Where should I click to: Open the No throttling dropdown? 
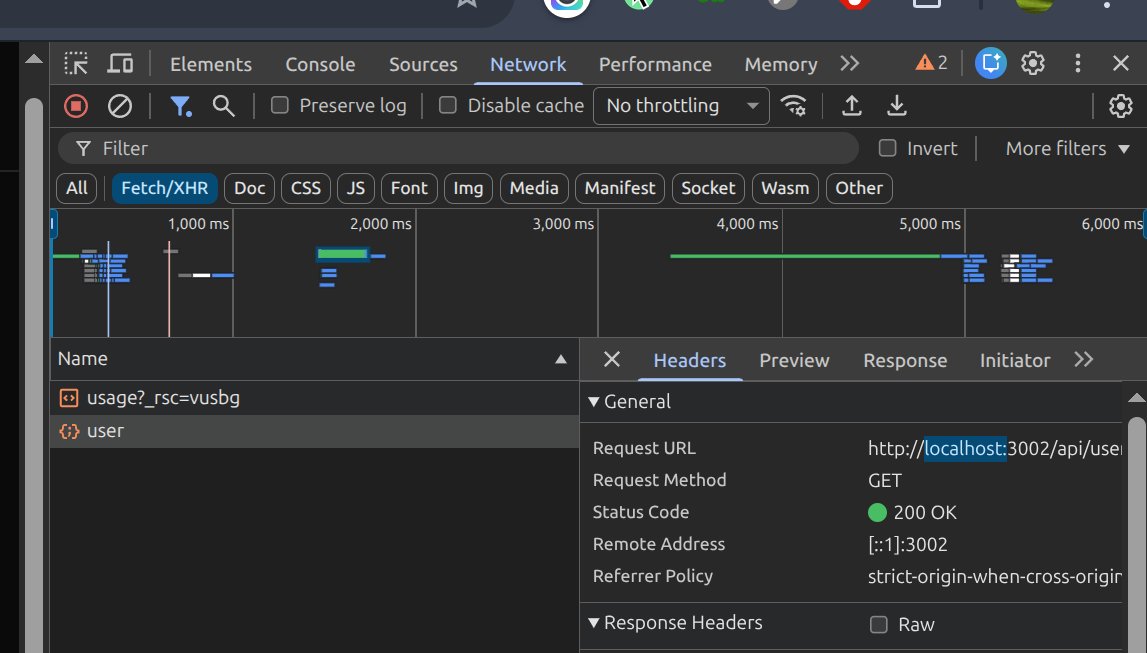(x=681, y=106)
